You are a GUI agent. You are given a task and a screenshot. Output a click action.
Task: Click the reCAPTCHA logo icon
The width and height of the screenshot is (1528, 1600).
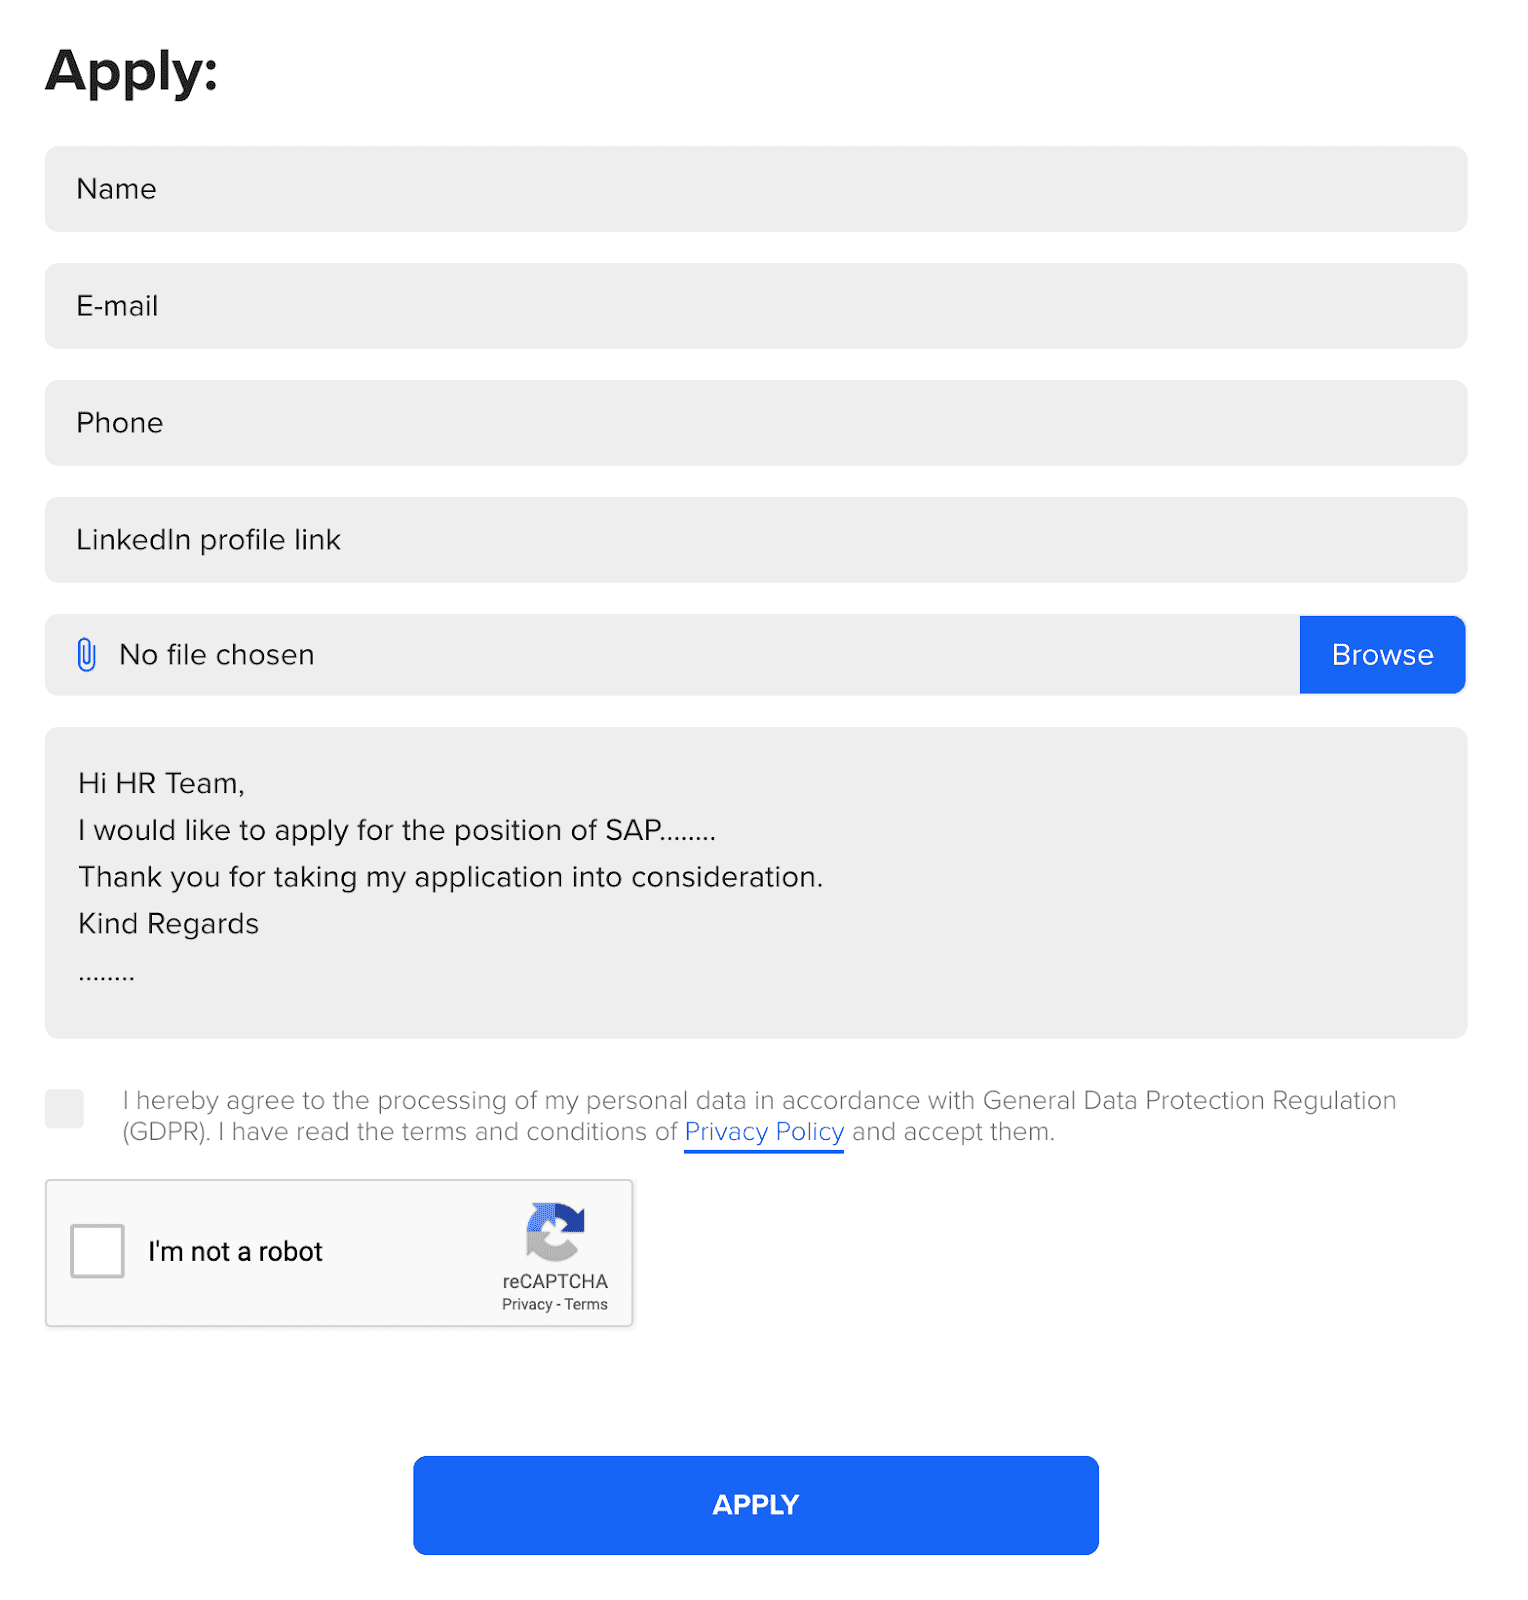pyautogui.click(x=555, y=1232)
